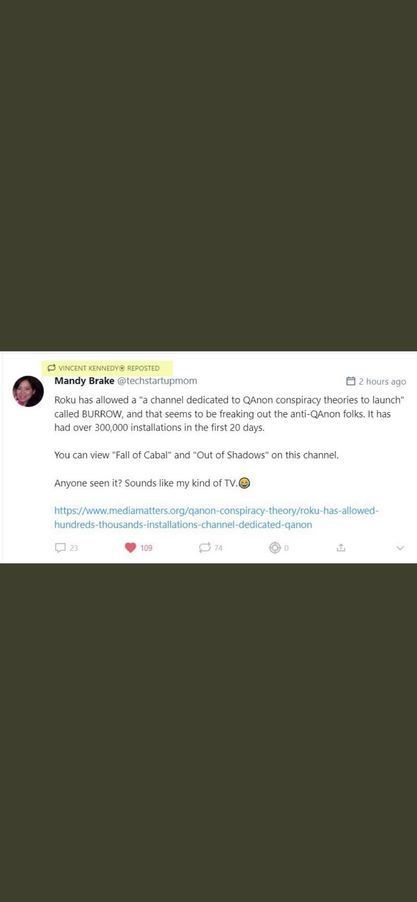417x902 pixels.
Task: Expand the post options chevron
Action: coord(400,548)
